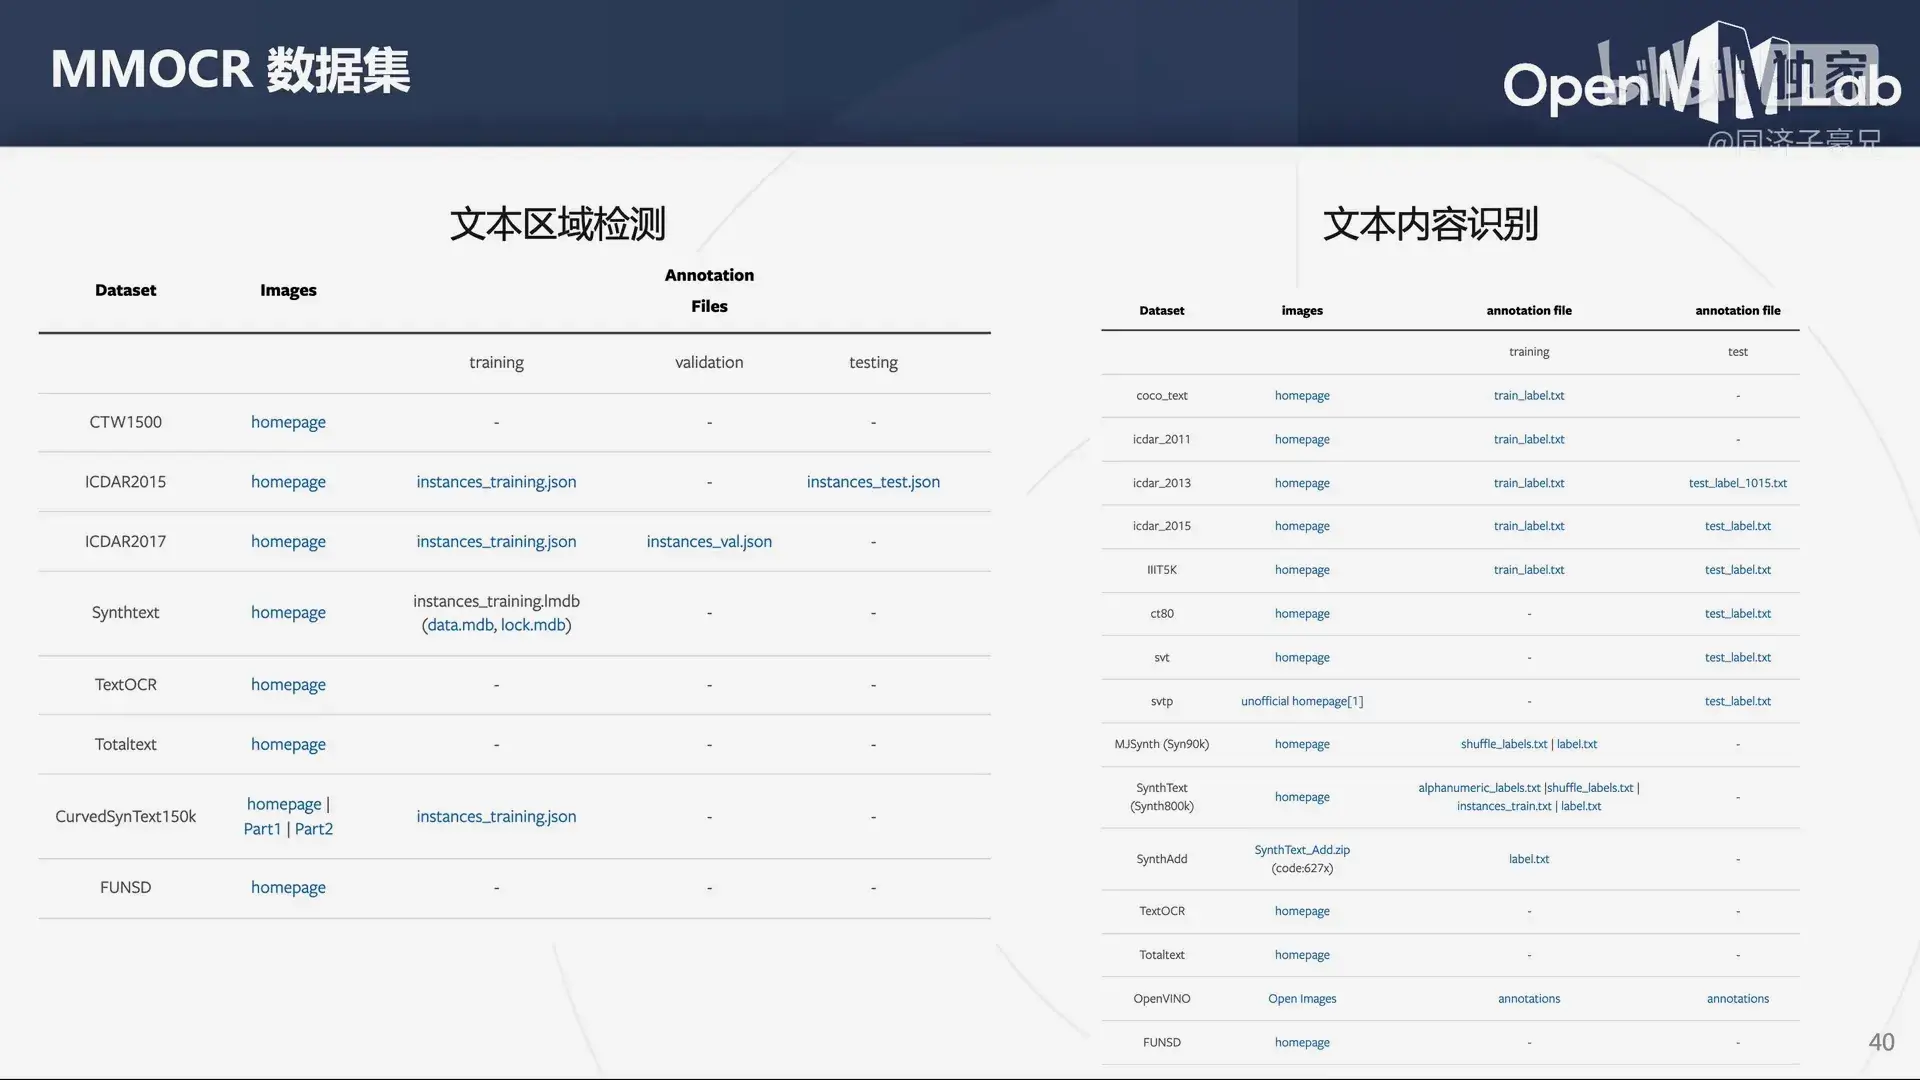
Task: Open the coco_text homepage link
Action: coord(1302,396)
